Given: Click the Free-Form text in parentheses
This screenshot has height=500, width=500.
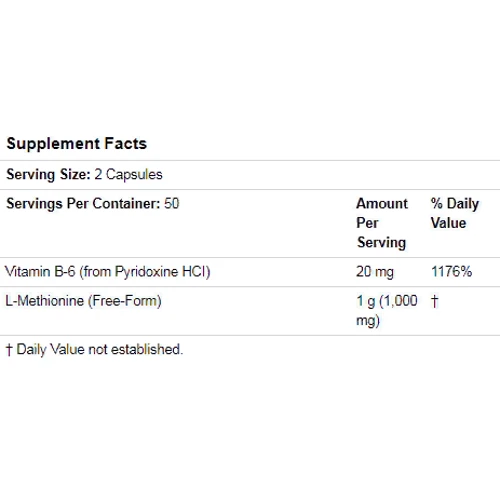Looking at the screenshot, I should point(125,301).
